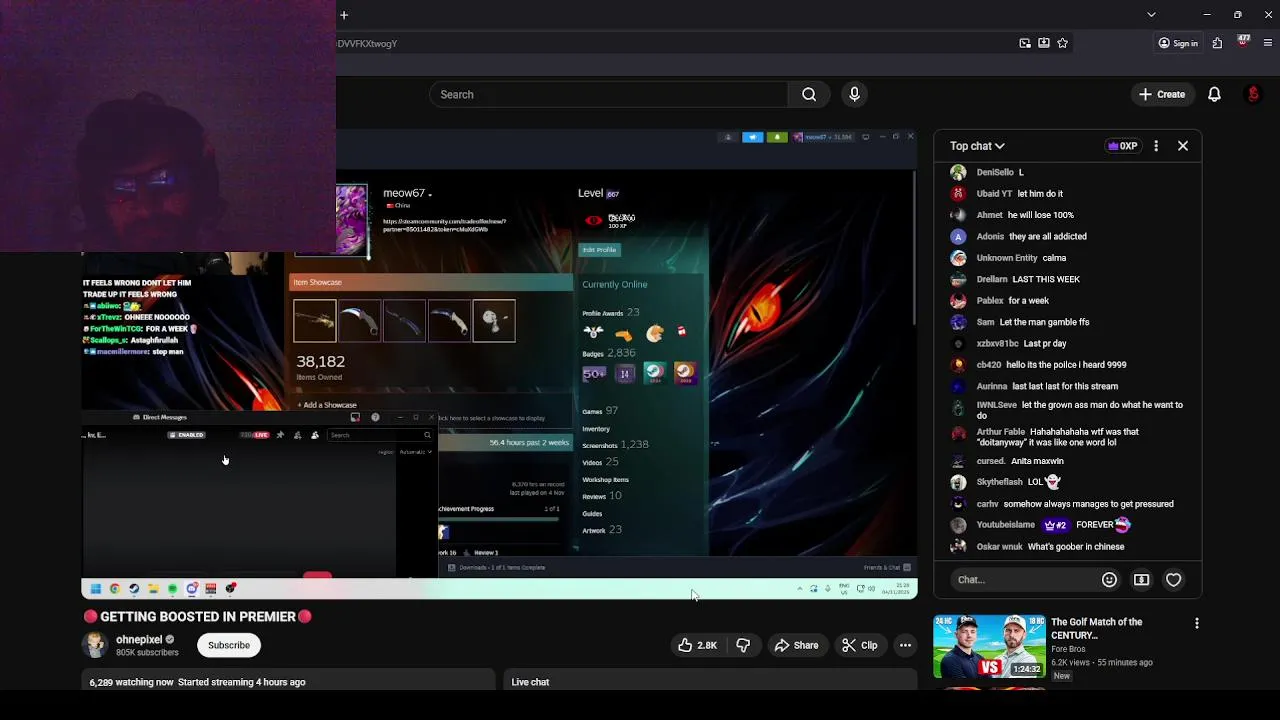Screen dimensions: 1280x720
Task: Bookmark this page with the star icon
Action: coord(1062,43)
